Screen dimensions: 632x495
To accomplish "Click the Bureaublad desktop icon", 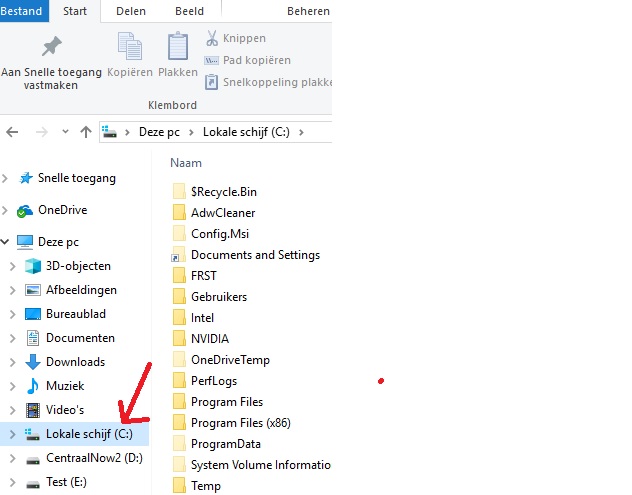I will (33, 314).
